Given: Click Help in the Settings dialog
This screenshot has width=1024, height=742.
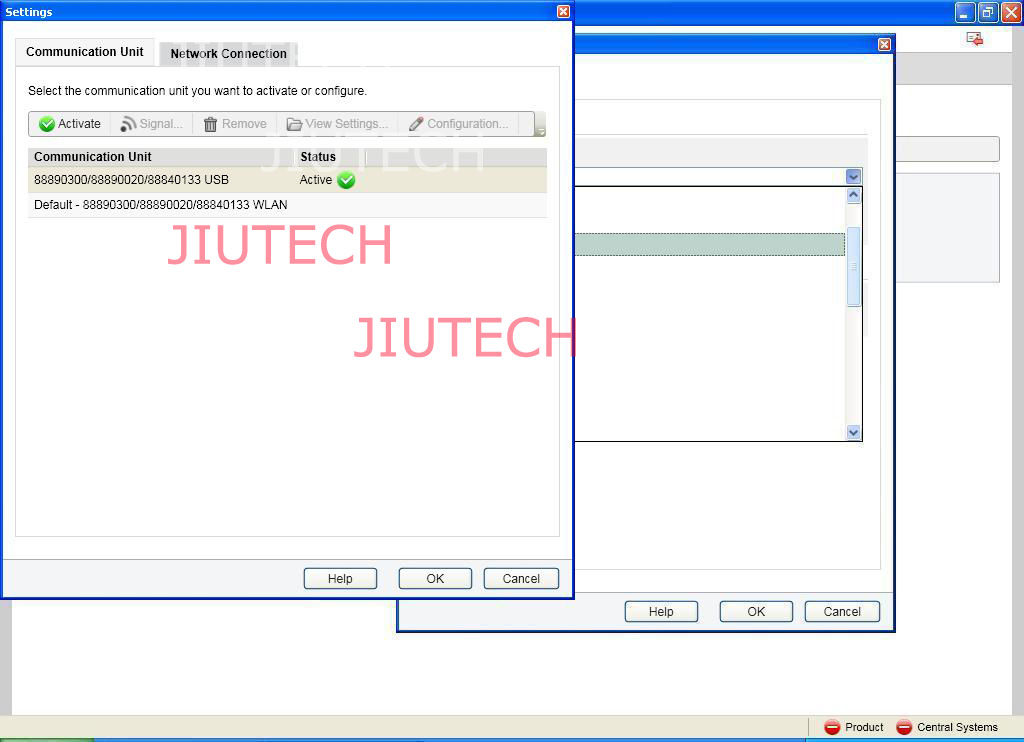Looking at the screenshot, I should click(340, 579).
